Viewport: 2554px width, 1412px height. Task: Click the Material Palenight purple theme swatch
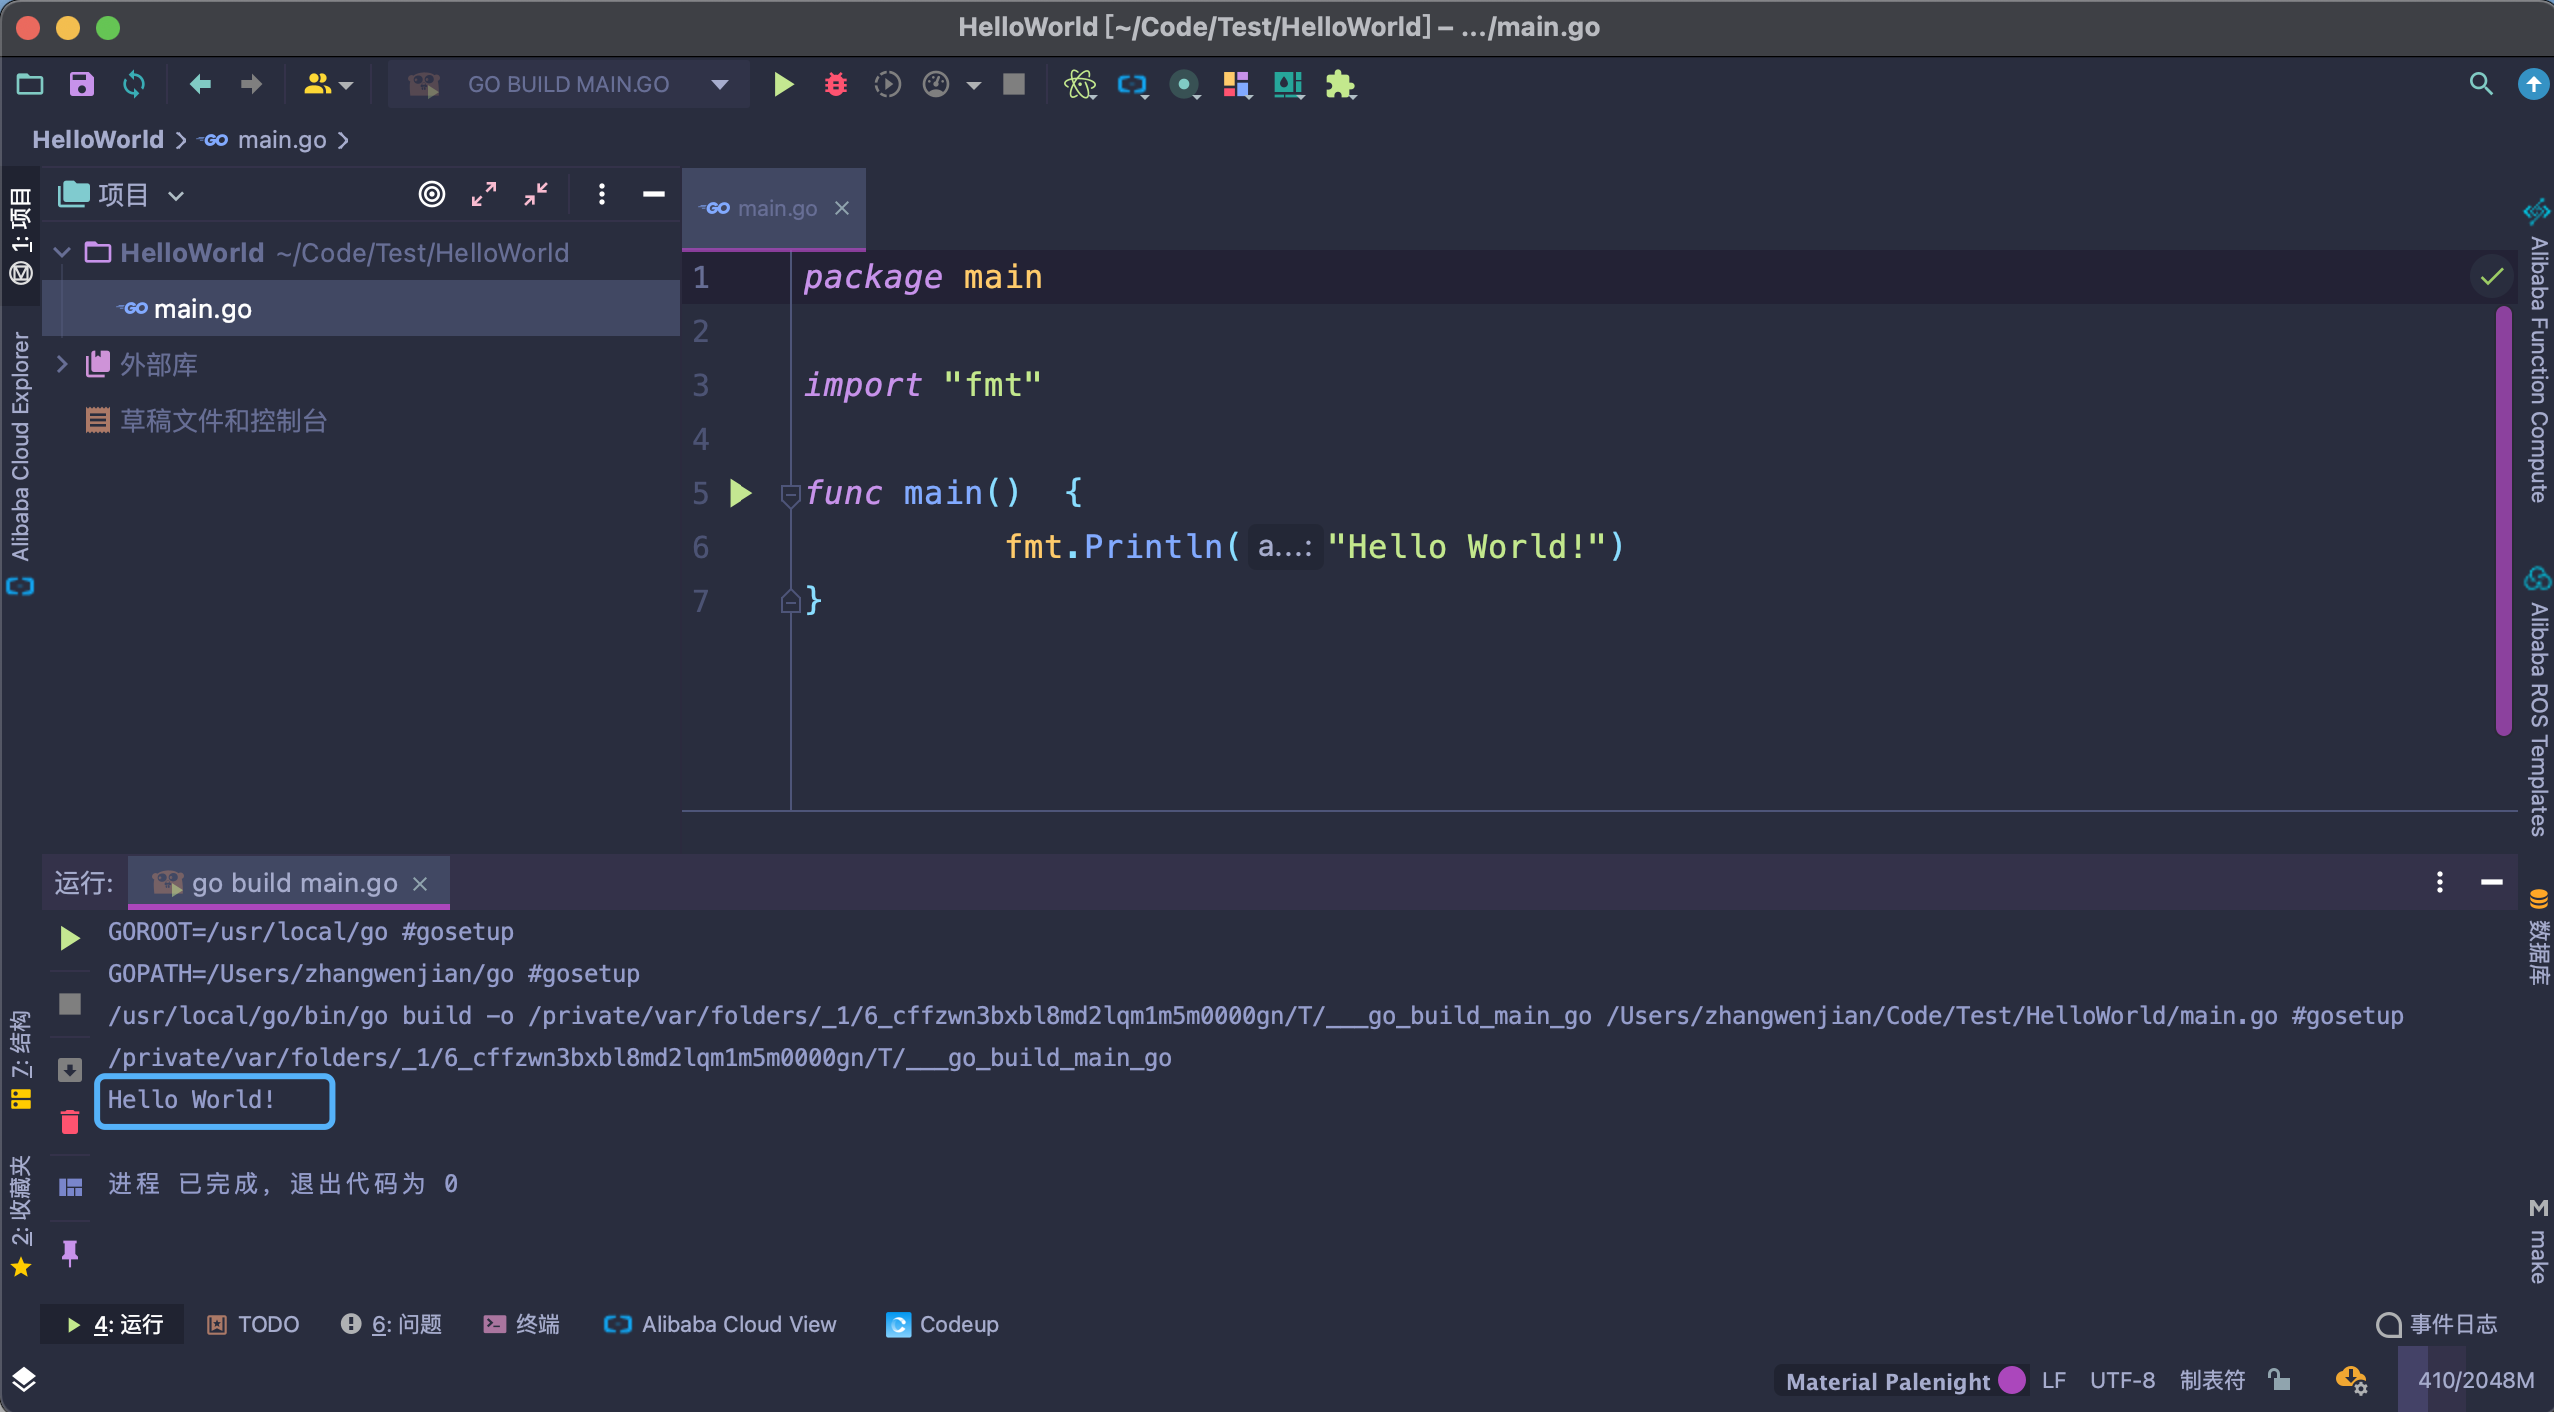[2011, 1380]
